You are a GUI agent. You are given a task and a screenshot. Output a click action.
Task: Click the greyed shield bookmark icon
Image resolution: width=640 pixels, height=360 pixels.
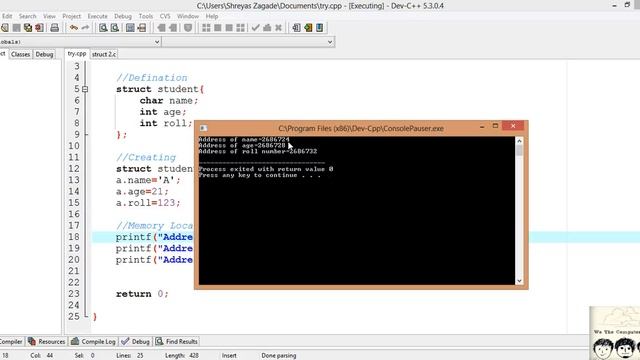point(188,28)
